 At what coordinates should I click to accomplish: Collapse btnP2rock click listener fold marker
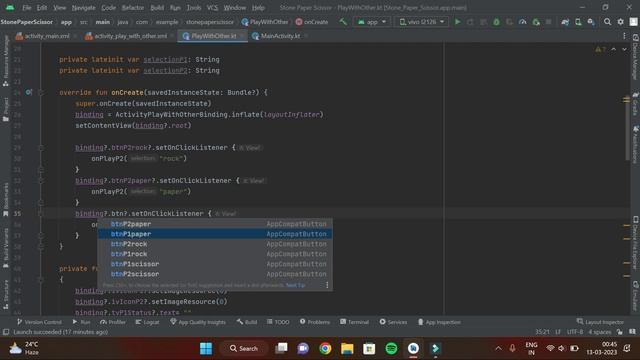(41, 148)
